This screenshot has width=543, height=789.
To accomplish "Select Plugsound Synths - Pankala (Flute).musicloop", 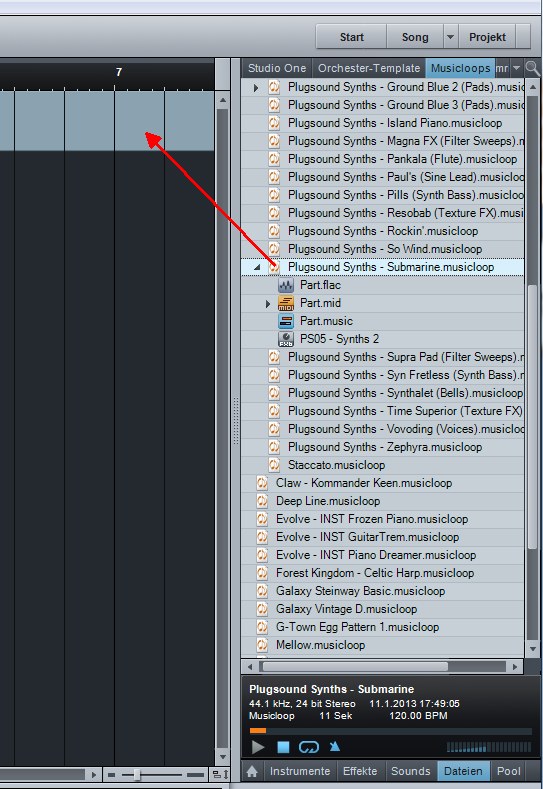I will pyautogui.click(x=382, y=159).
